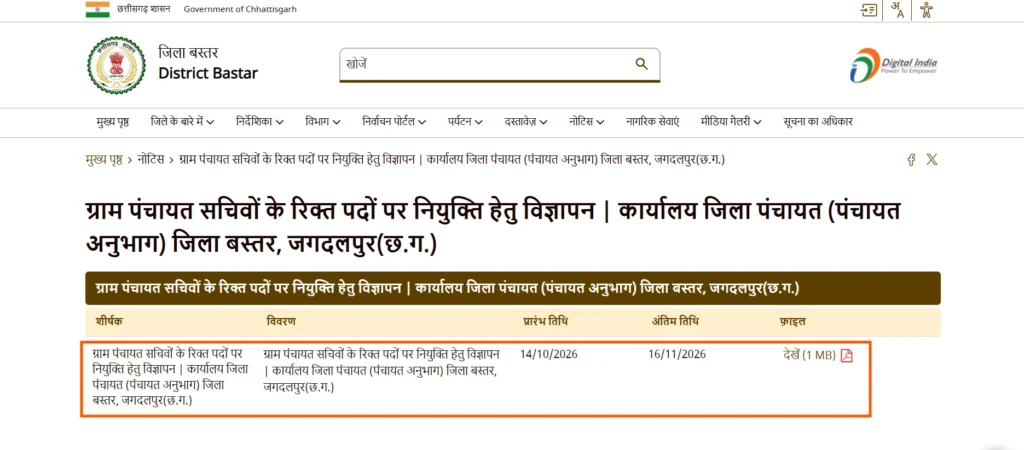Expand the जिले के बारे में menu

(x=182, y=121)
